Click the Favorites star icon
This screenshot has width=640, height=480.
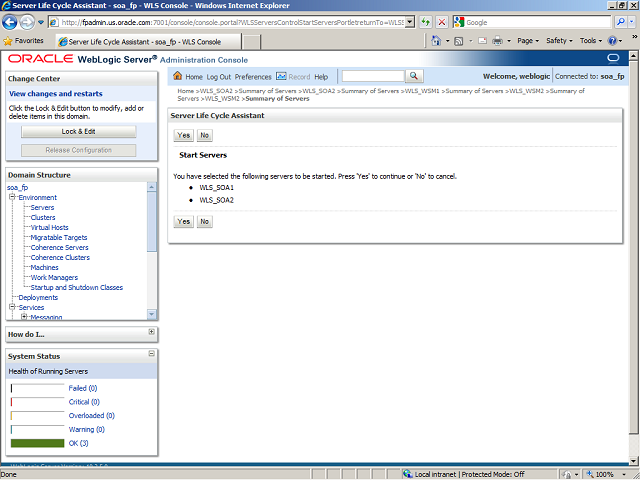point(8,41)
